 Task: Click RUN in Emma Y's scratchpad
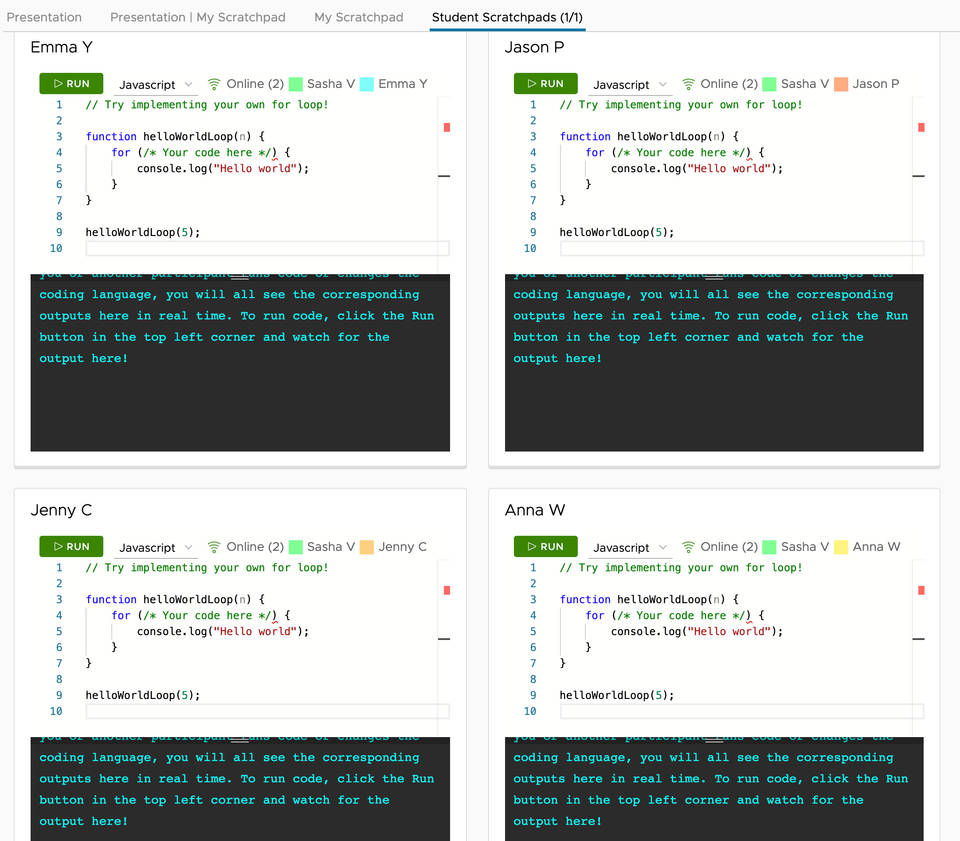tap(71, 84)
